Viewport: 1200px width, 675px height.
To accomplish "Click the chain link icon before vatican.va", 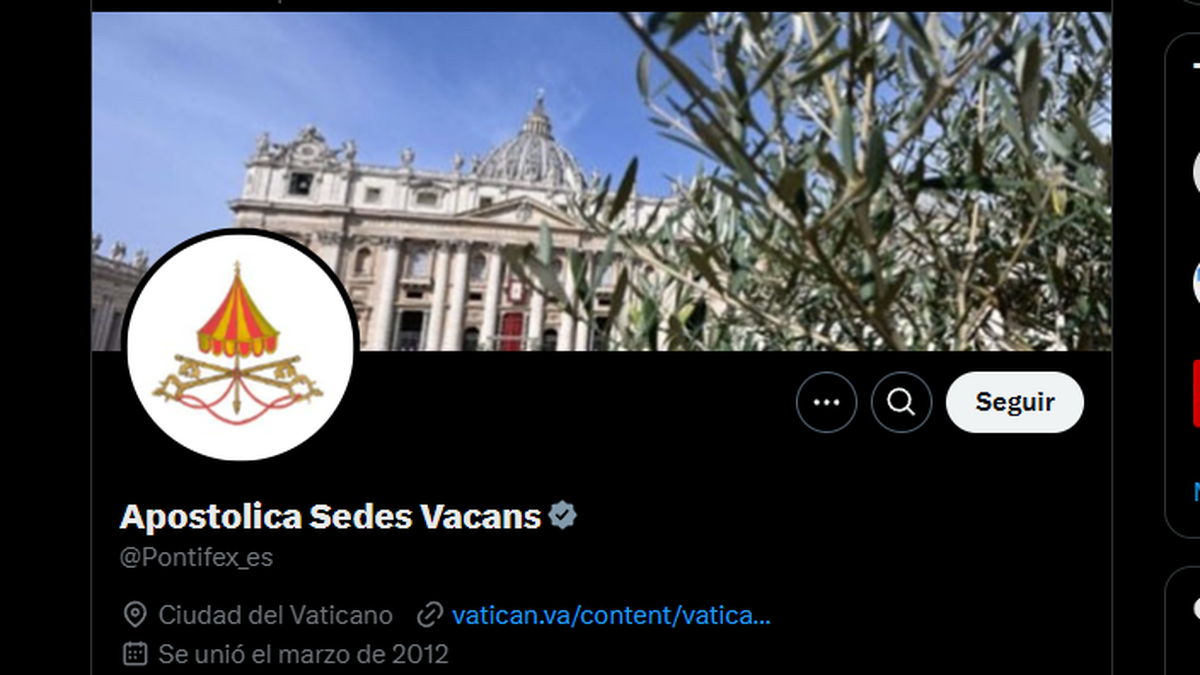I will pyautogui.click(x=430, y=614).
